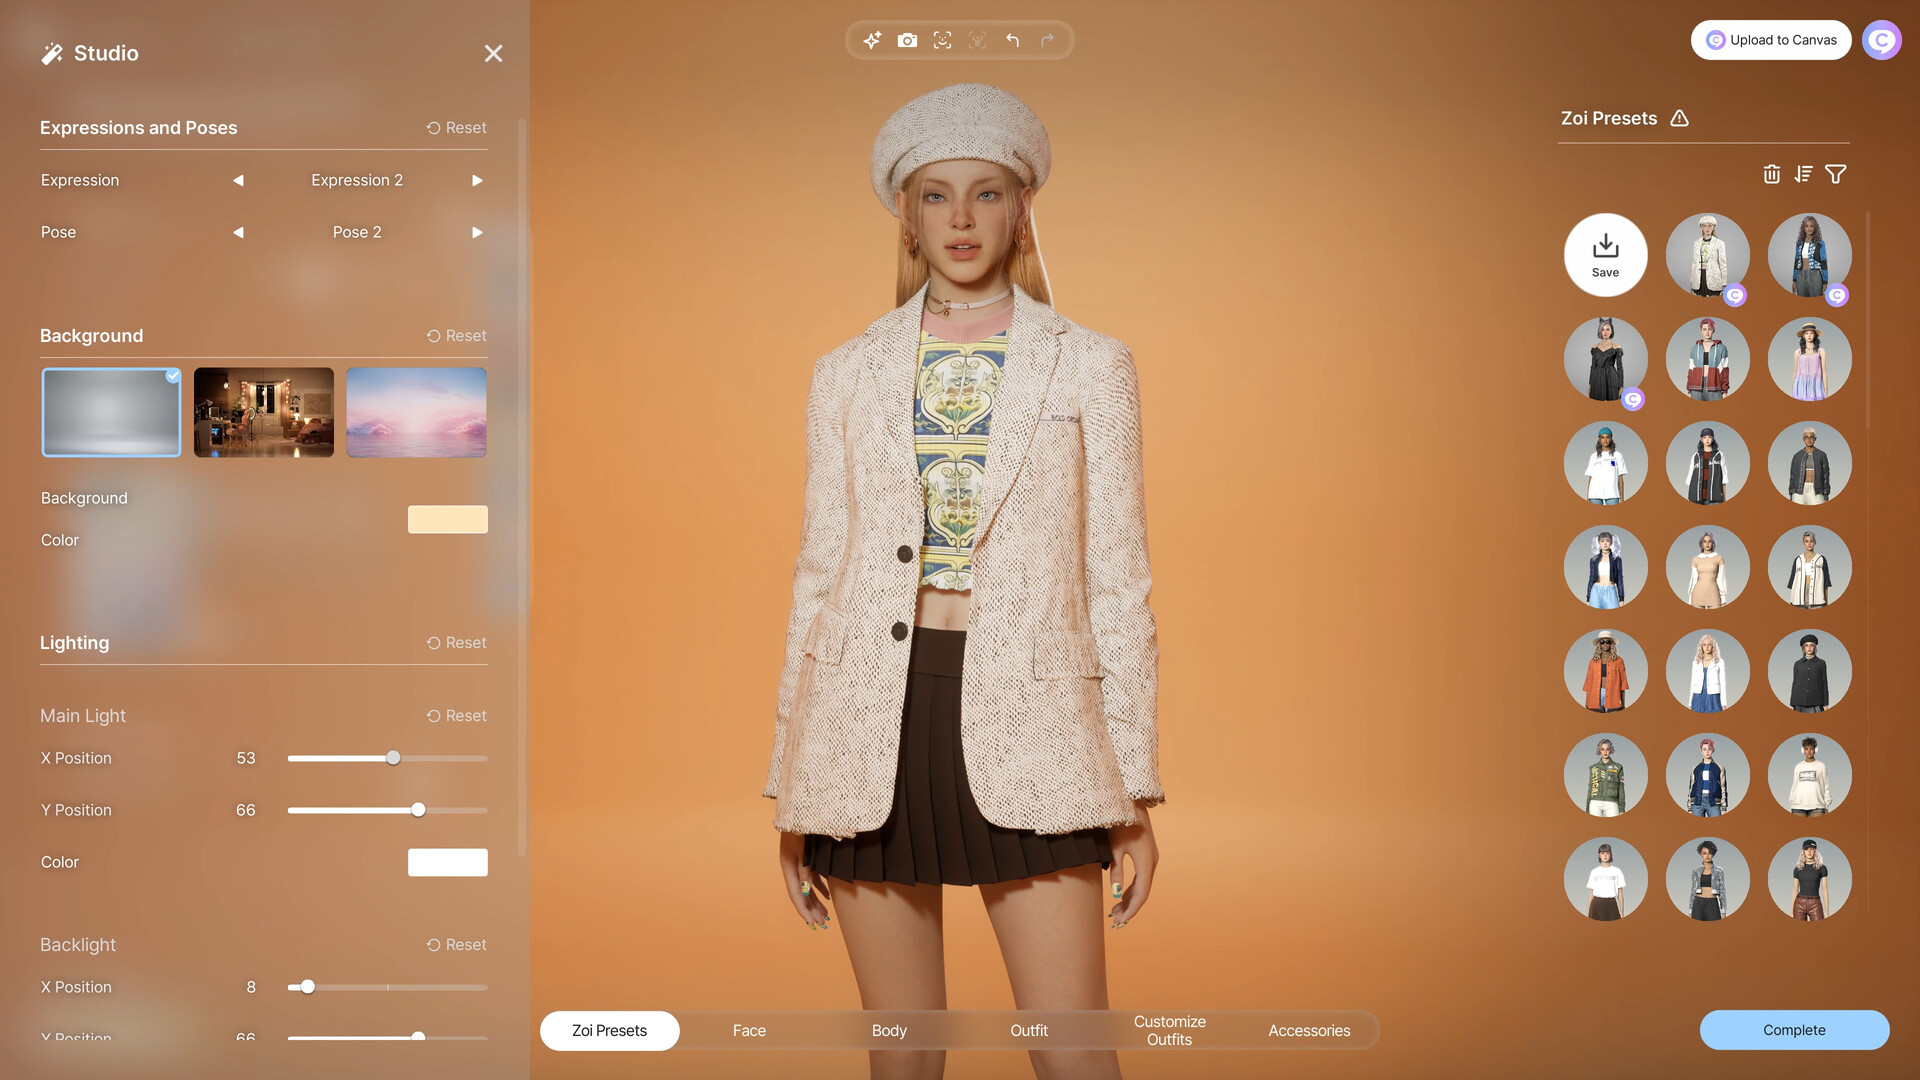Switch to the Face tab
The height and width of the screenshot is (1080, 1920).
[x=748, y=1030]
